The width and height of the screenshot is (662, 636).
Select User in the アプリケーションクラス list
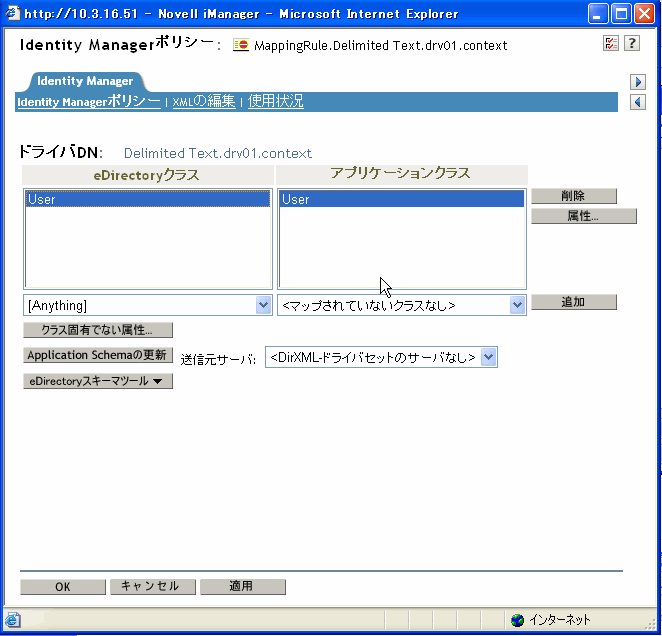point(402,199)
